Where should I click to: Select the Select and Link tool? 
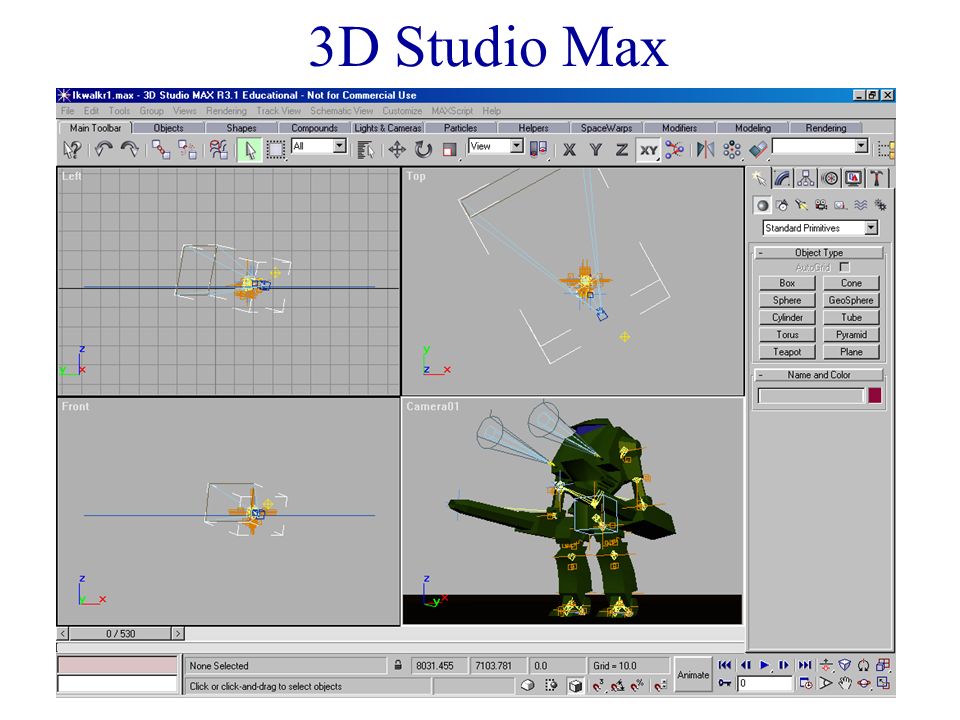coord(161,149)
